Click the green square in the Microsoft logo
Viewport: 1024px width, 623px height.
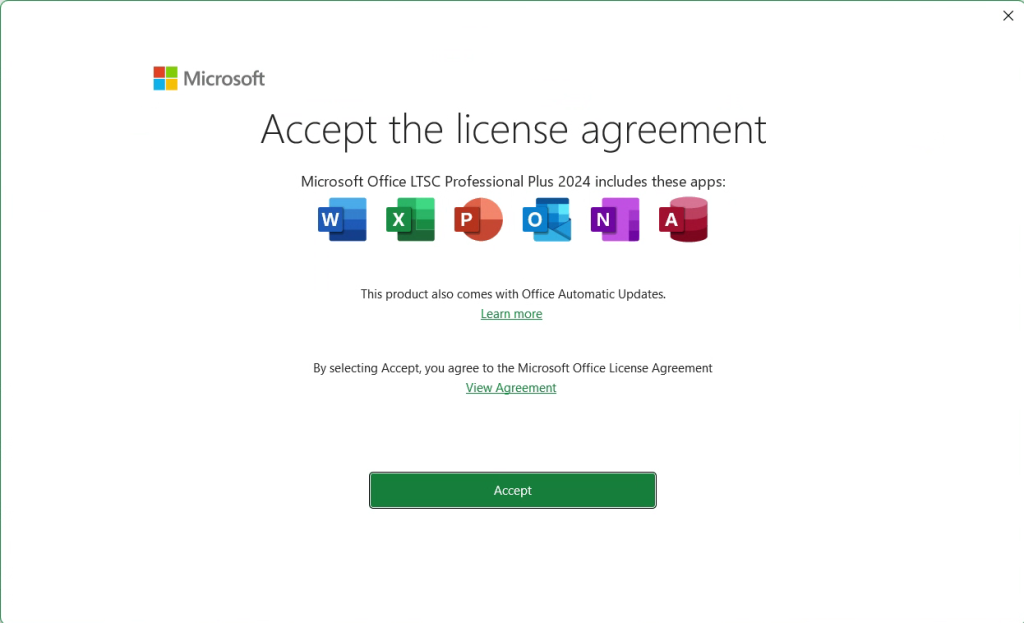point(171,72)
